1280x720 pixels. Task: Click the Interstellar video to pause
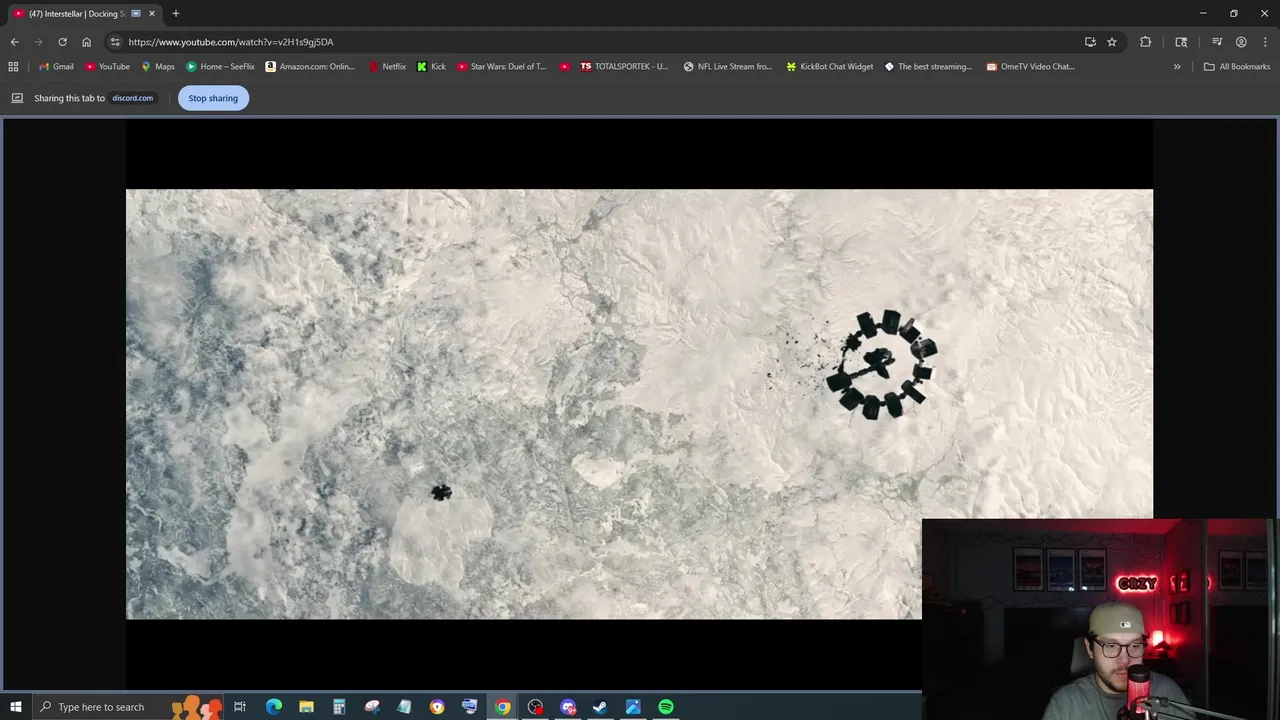tap(639, 404)
